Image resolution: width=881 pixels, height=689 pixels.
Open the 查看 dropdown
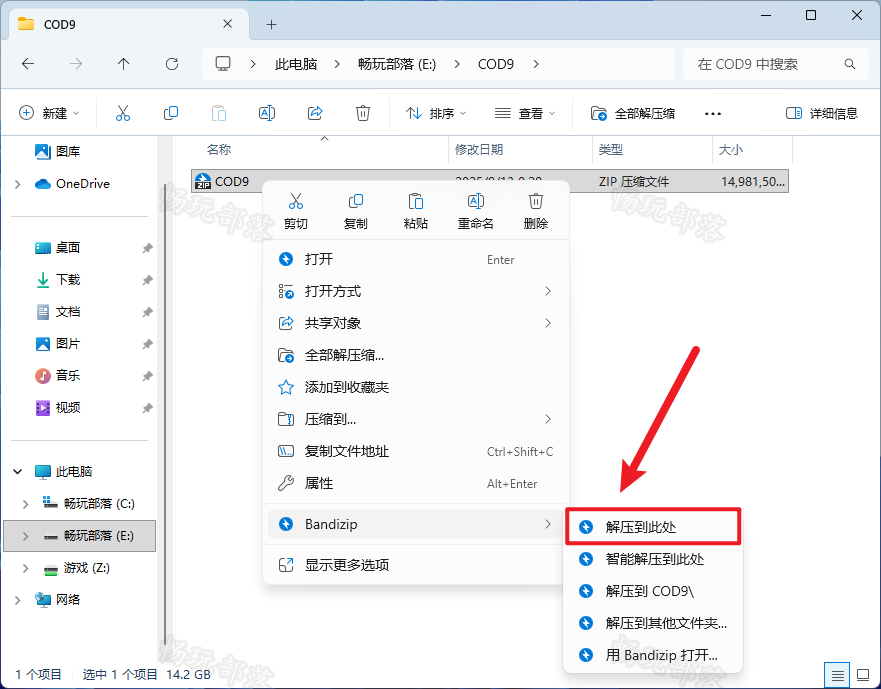click(x=525, y=114)
